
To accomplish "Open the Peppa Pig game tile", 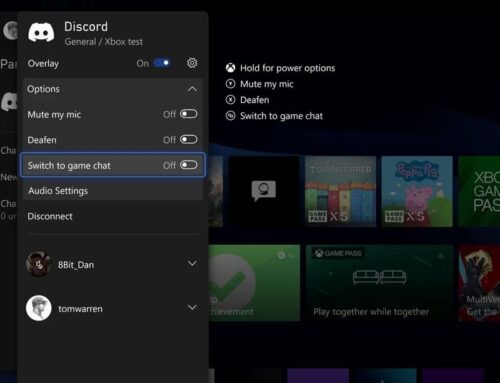I will pyautogui.click(x=417, y=191).
